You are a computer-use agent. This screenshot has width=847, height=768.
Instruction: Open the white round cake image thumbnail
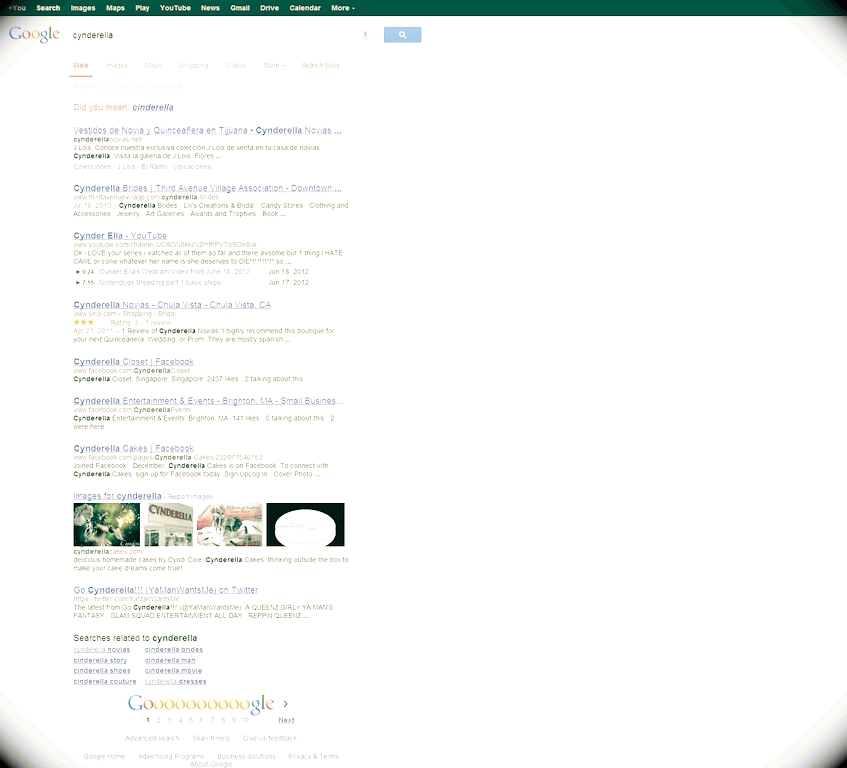point(305,524)
